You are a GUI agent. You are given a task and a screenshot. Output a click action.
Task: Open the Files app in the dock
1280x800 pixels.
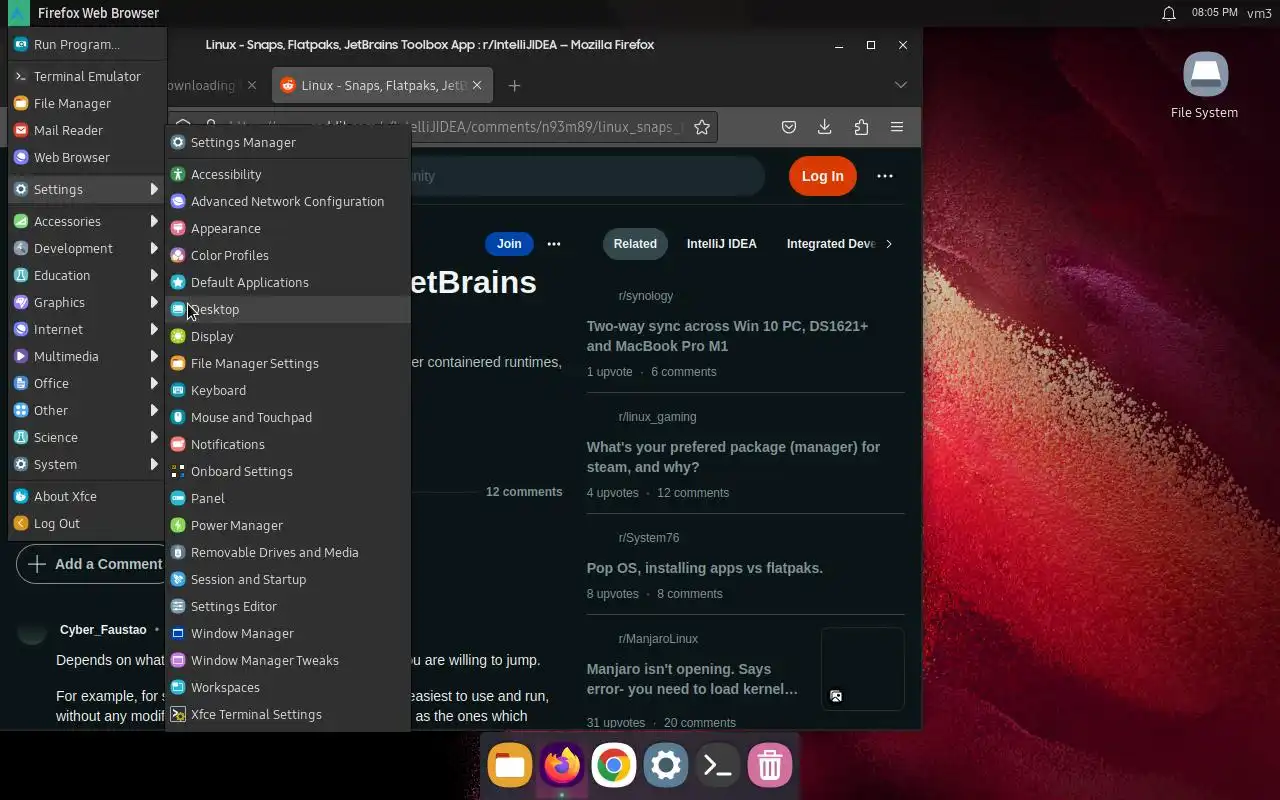click(x=510, y=766)
